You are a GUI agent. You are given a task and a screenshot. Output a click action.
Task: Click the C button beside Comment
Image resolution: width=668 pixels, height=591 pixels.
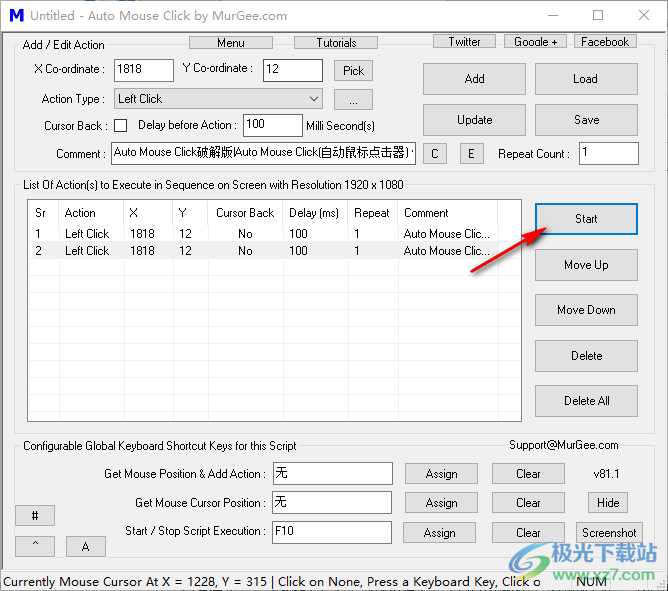(435, 154)
